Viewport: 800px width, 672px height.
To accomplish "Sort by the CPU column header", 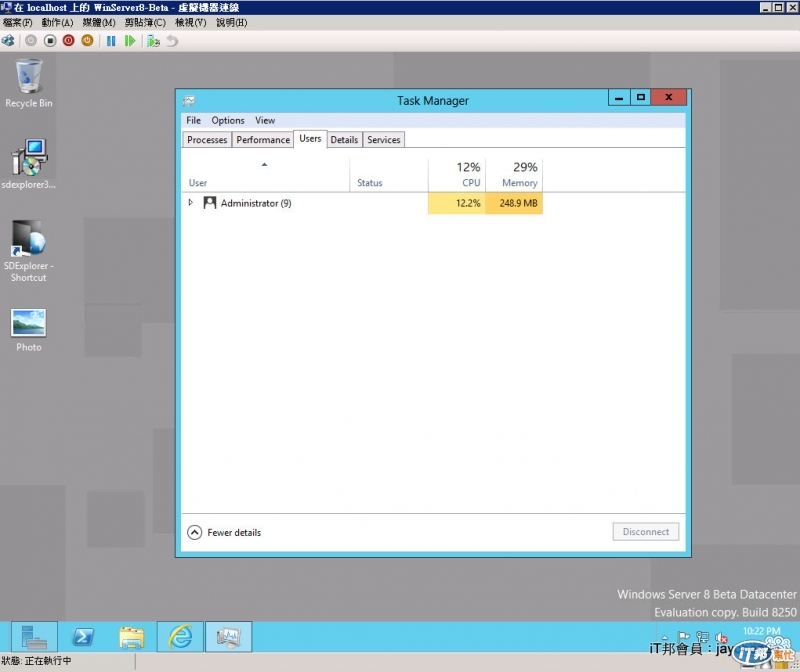I will (457, 175).
